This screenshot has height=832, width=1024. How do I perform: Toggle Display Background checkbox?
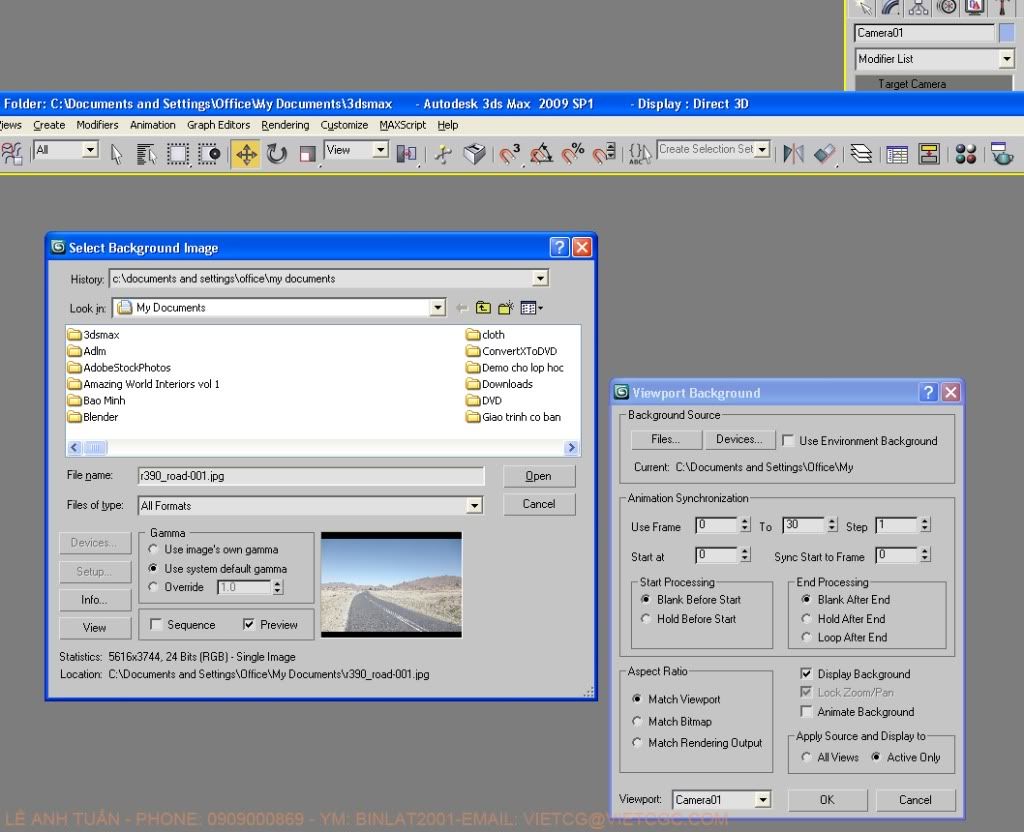[807, 673]
